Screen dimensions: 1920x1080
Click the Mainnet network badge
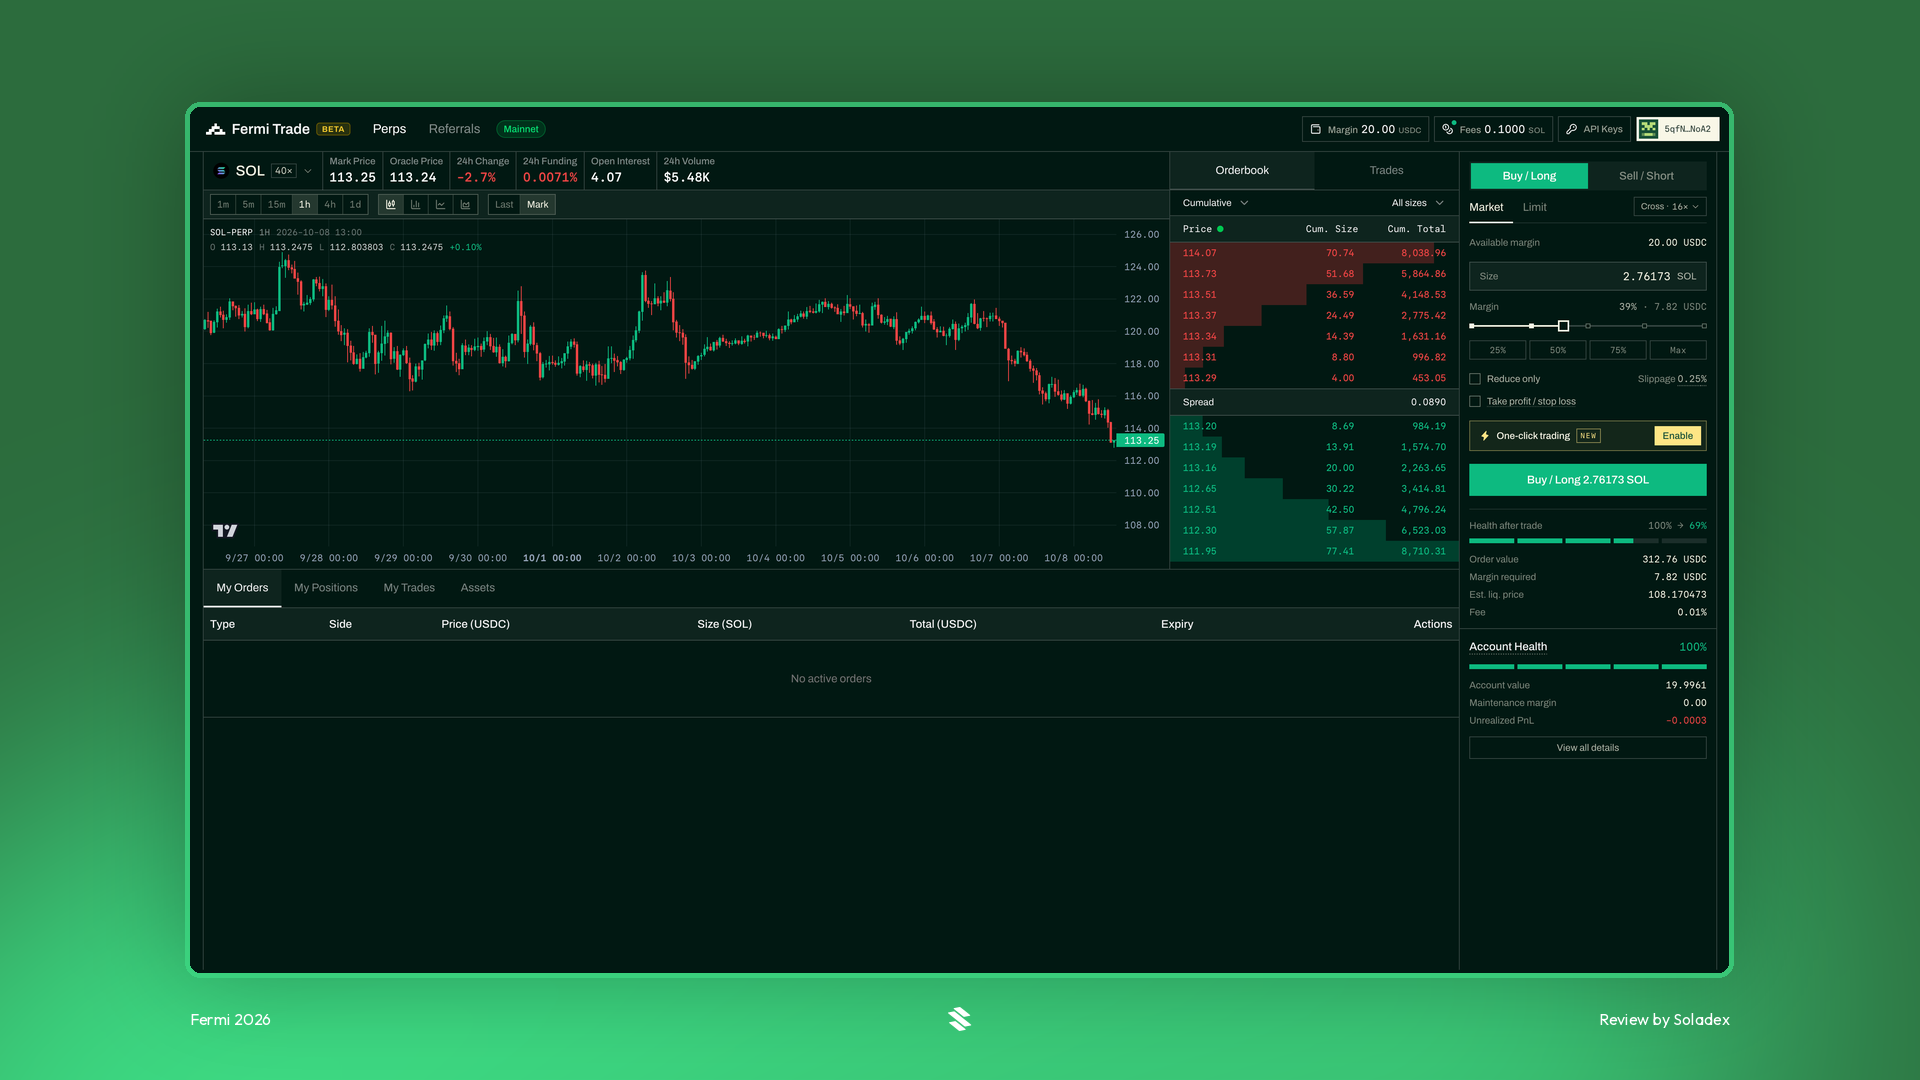tap(521, 129)
